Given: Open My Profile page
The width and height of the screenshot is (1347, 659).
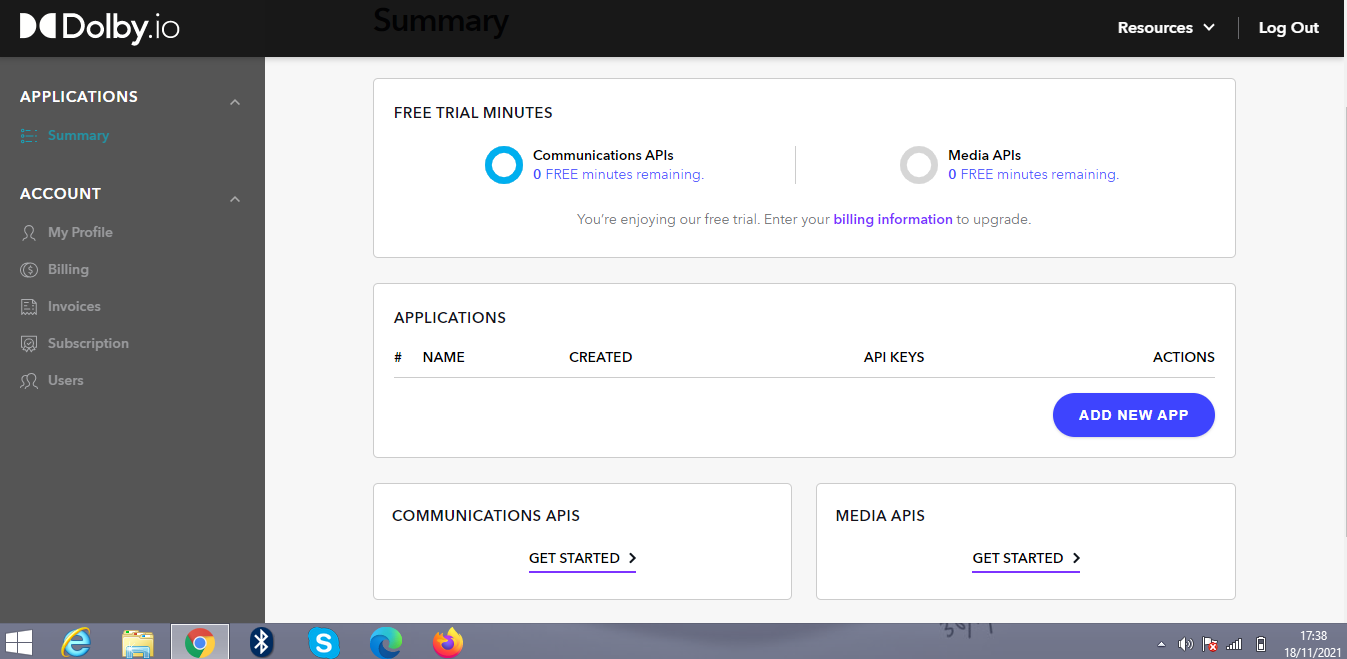Looking at the screenshot, I should coord(80,232).
